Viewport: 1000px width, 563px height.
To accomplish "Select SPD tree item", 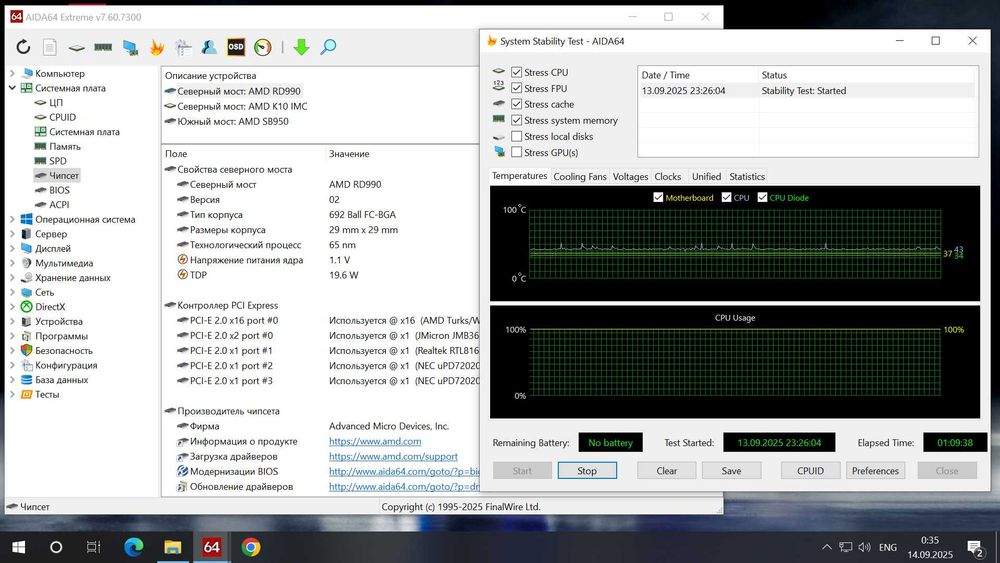I will tap(58, 161).
